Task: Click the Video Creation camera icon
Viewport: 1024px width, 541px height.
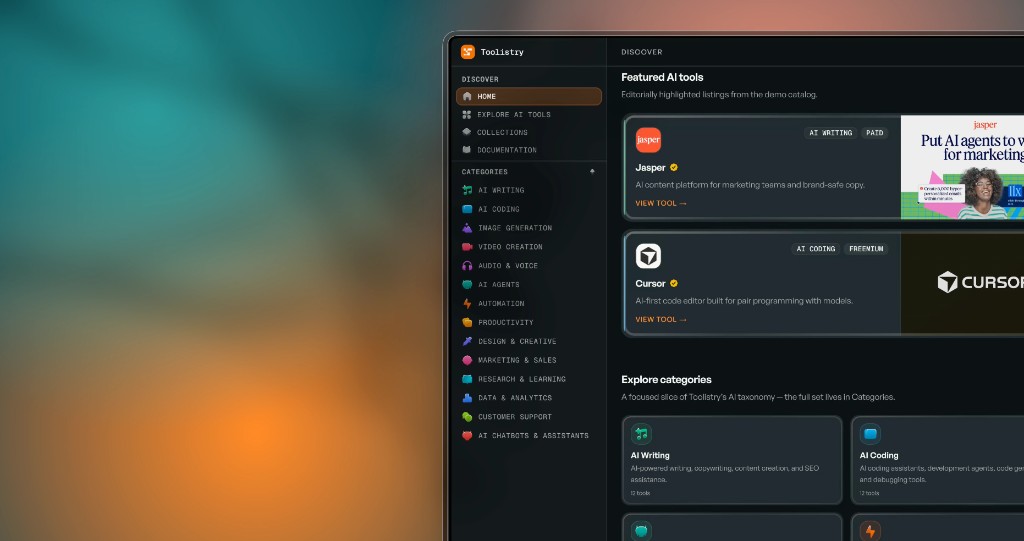Action: pos(467,247)
